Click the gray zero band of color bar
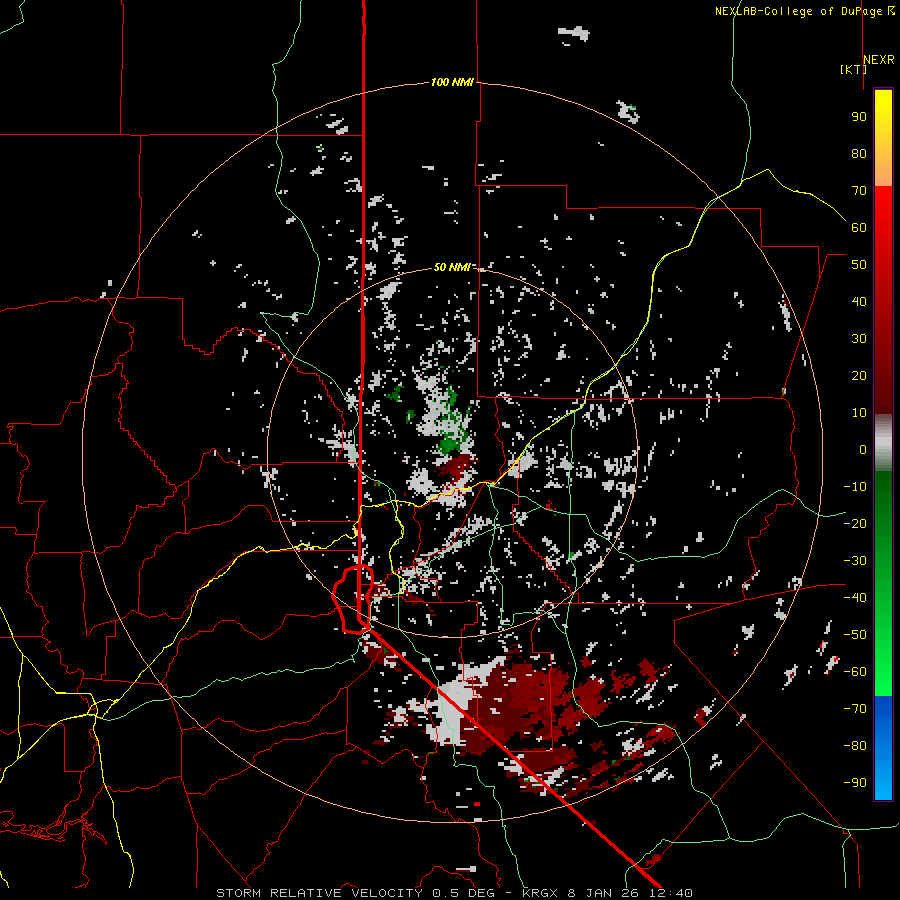This screenshot has width=900, height=900. click(x=883, y=443)
